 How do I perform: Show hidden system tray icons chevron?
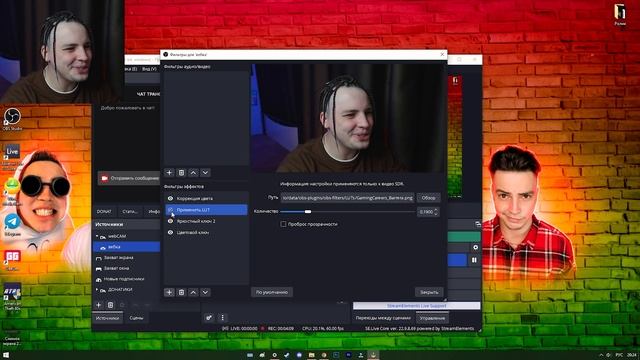601,356
